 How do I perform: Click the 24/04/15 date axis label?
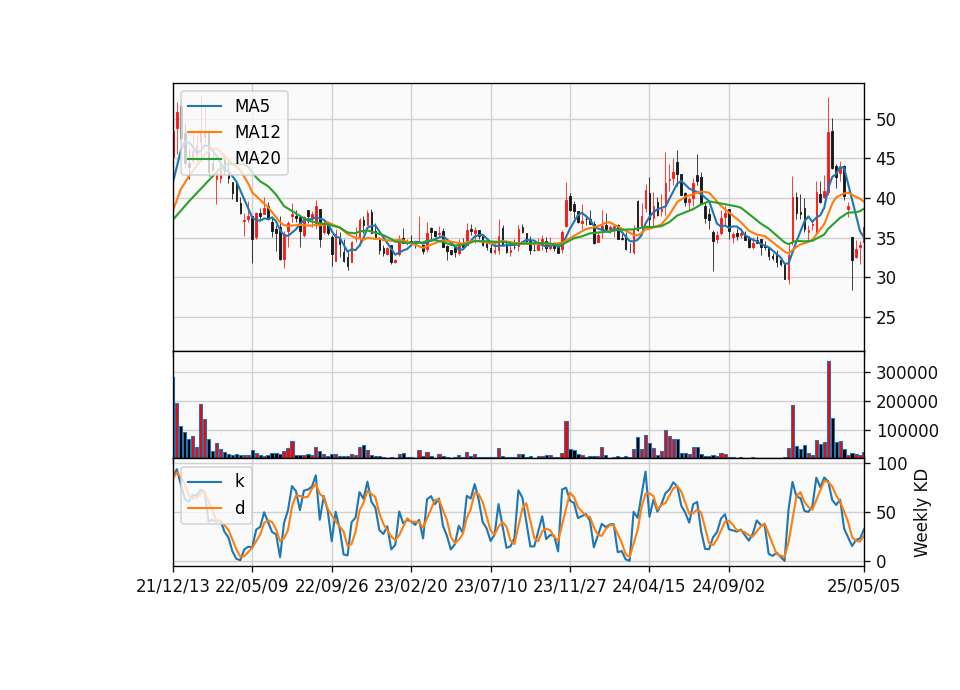648,587
